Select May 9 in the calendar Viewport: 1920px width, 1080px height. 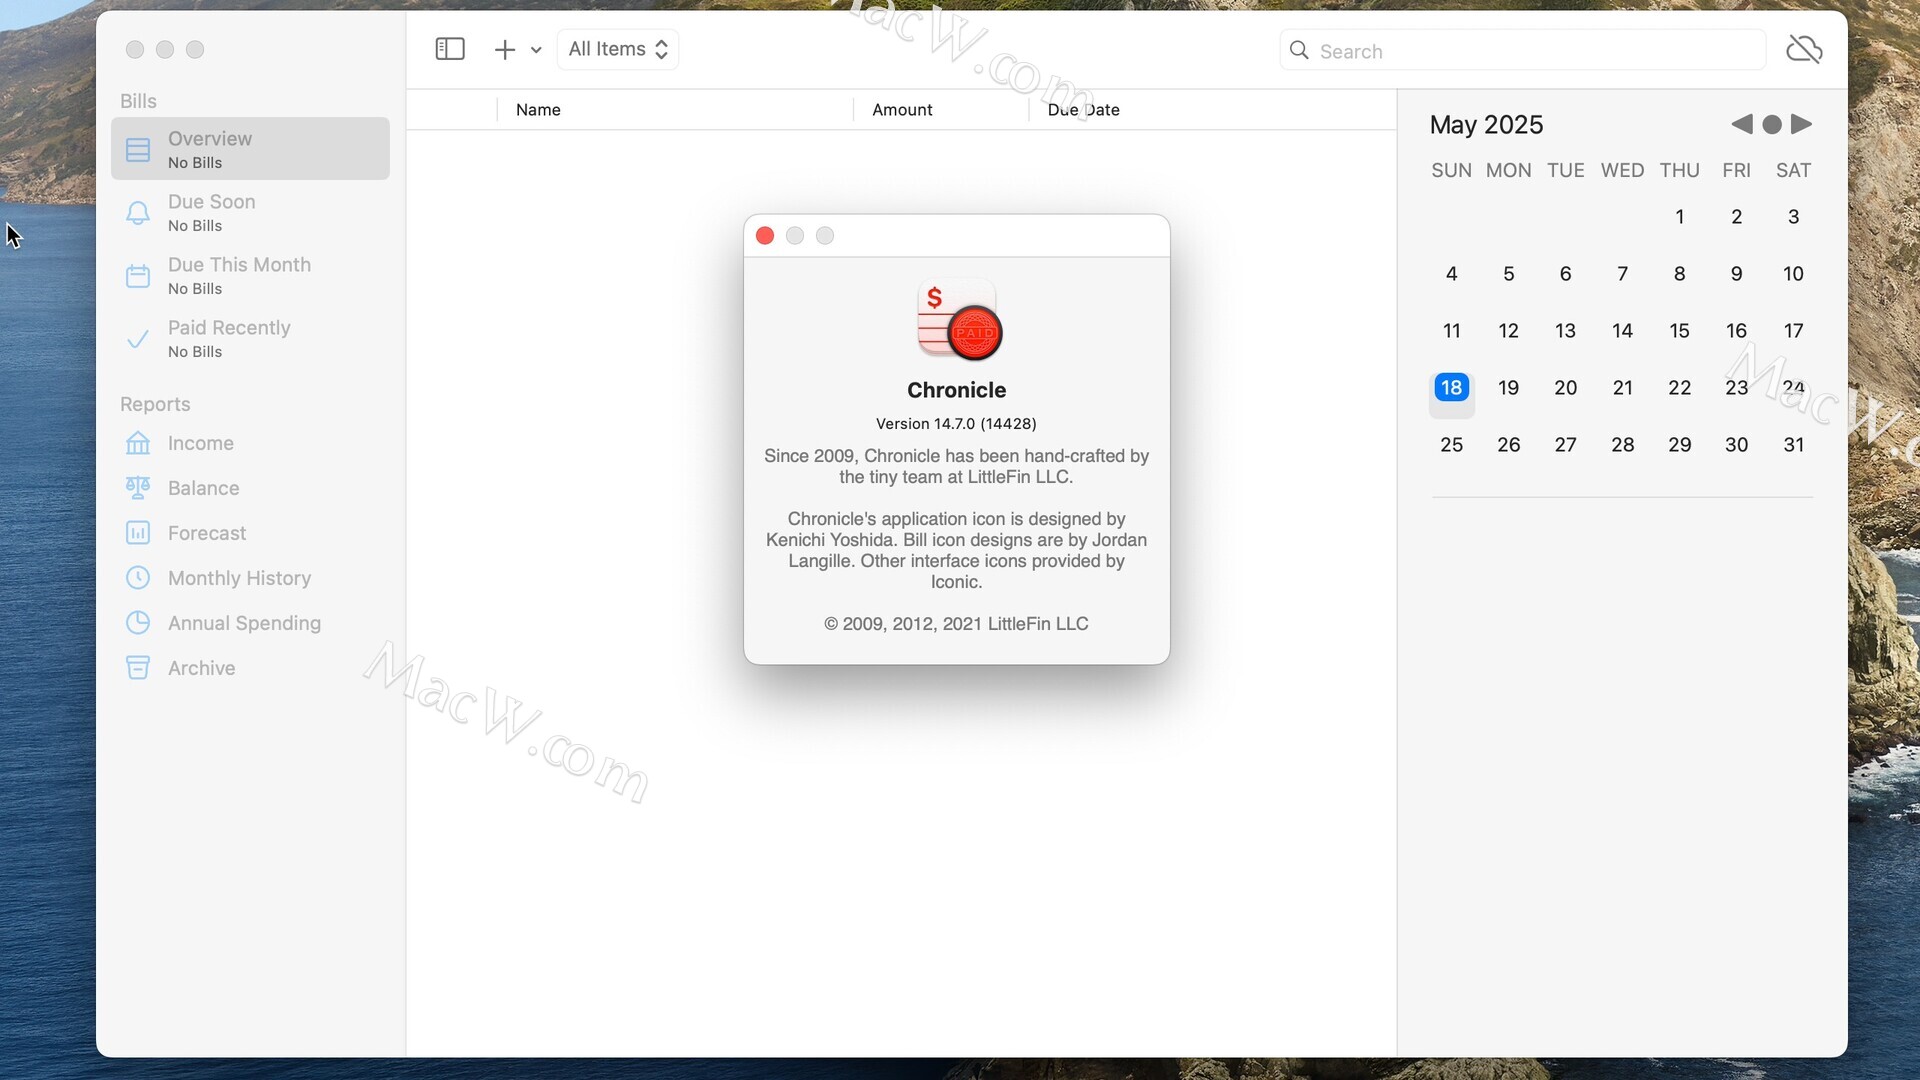(1737, 274)
